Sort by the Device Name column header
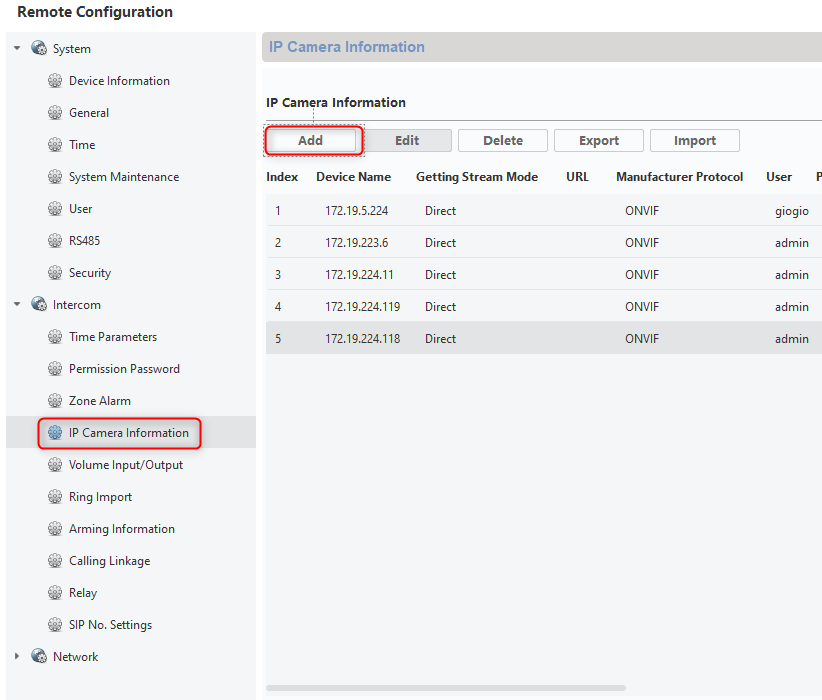822x700 pixels. click(x=353, y=177)
